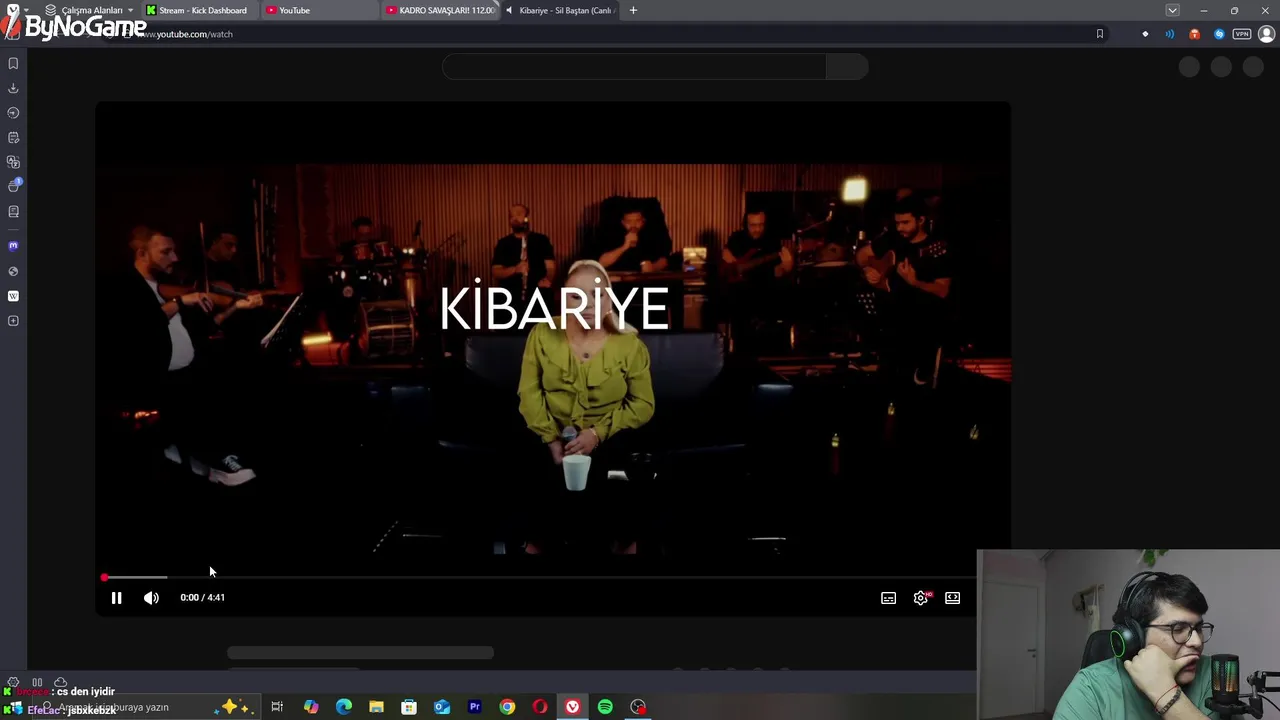The image size is (1280, 720).
Task: Open the history panel in sidebar
Action: 13,113
